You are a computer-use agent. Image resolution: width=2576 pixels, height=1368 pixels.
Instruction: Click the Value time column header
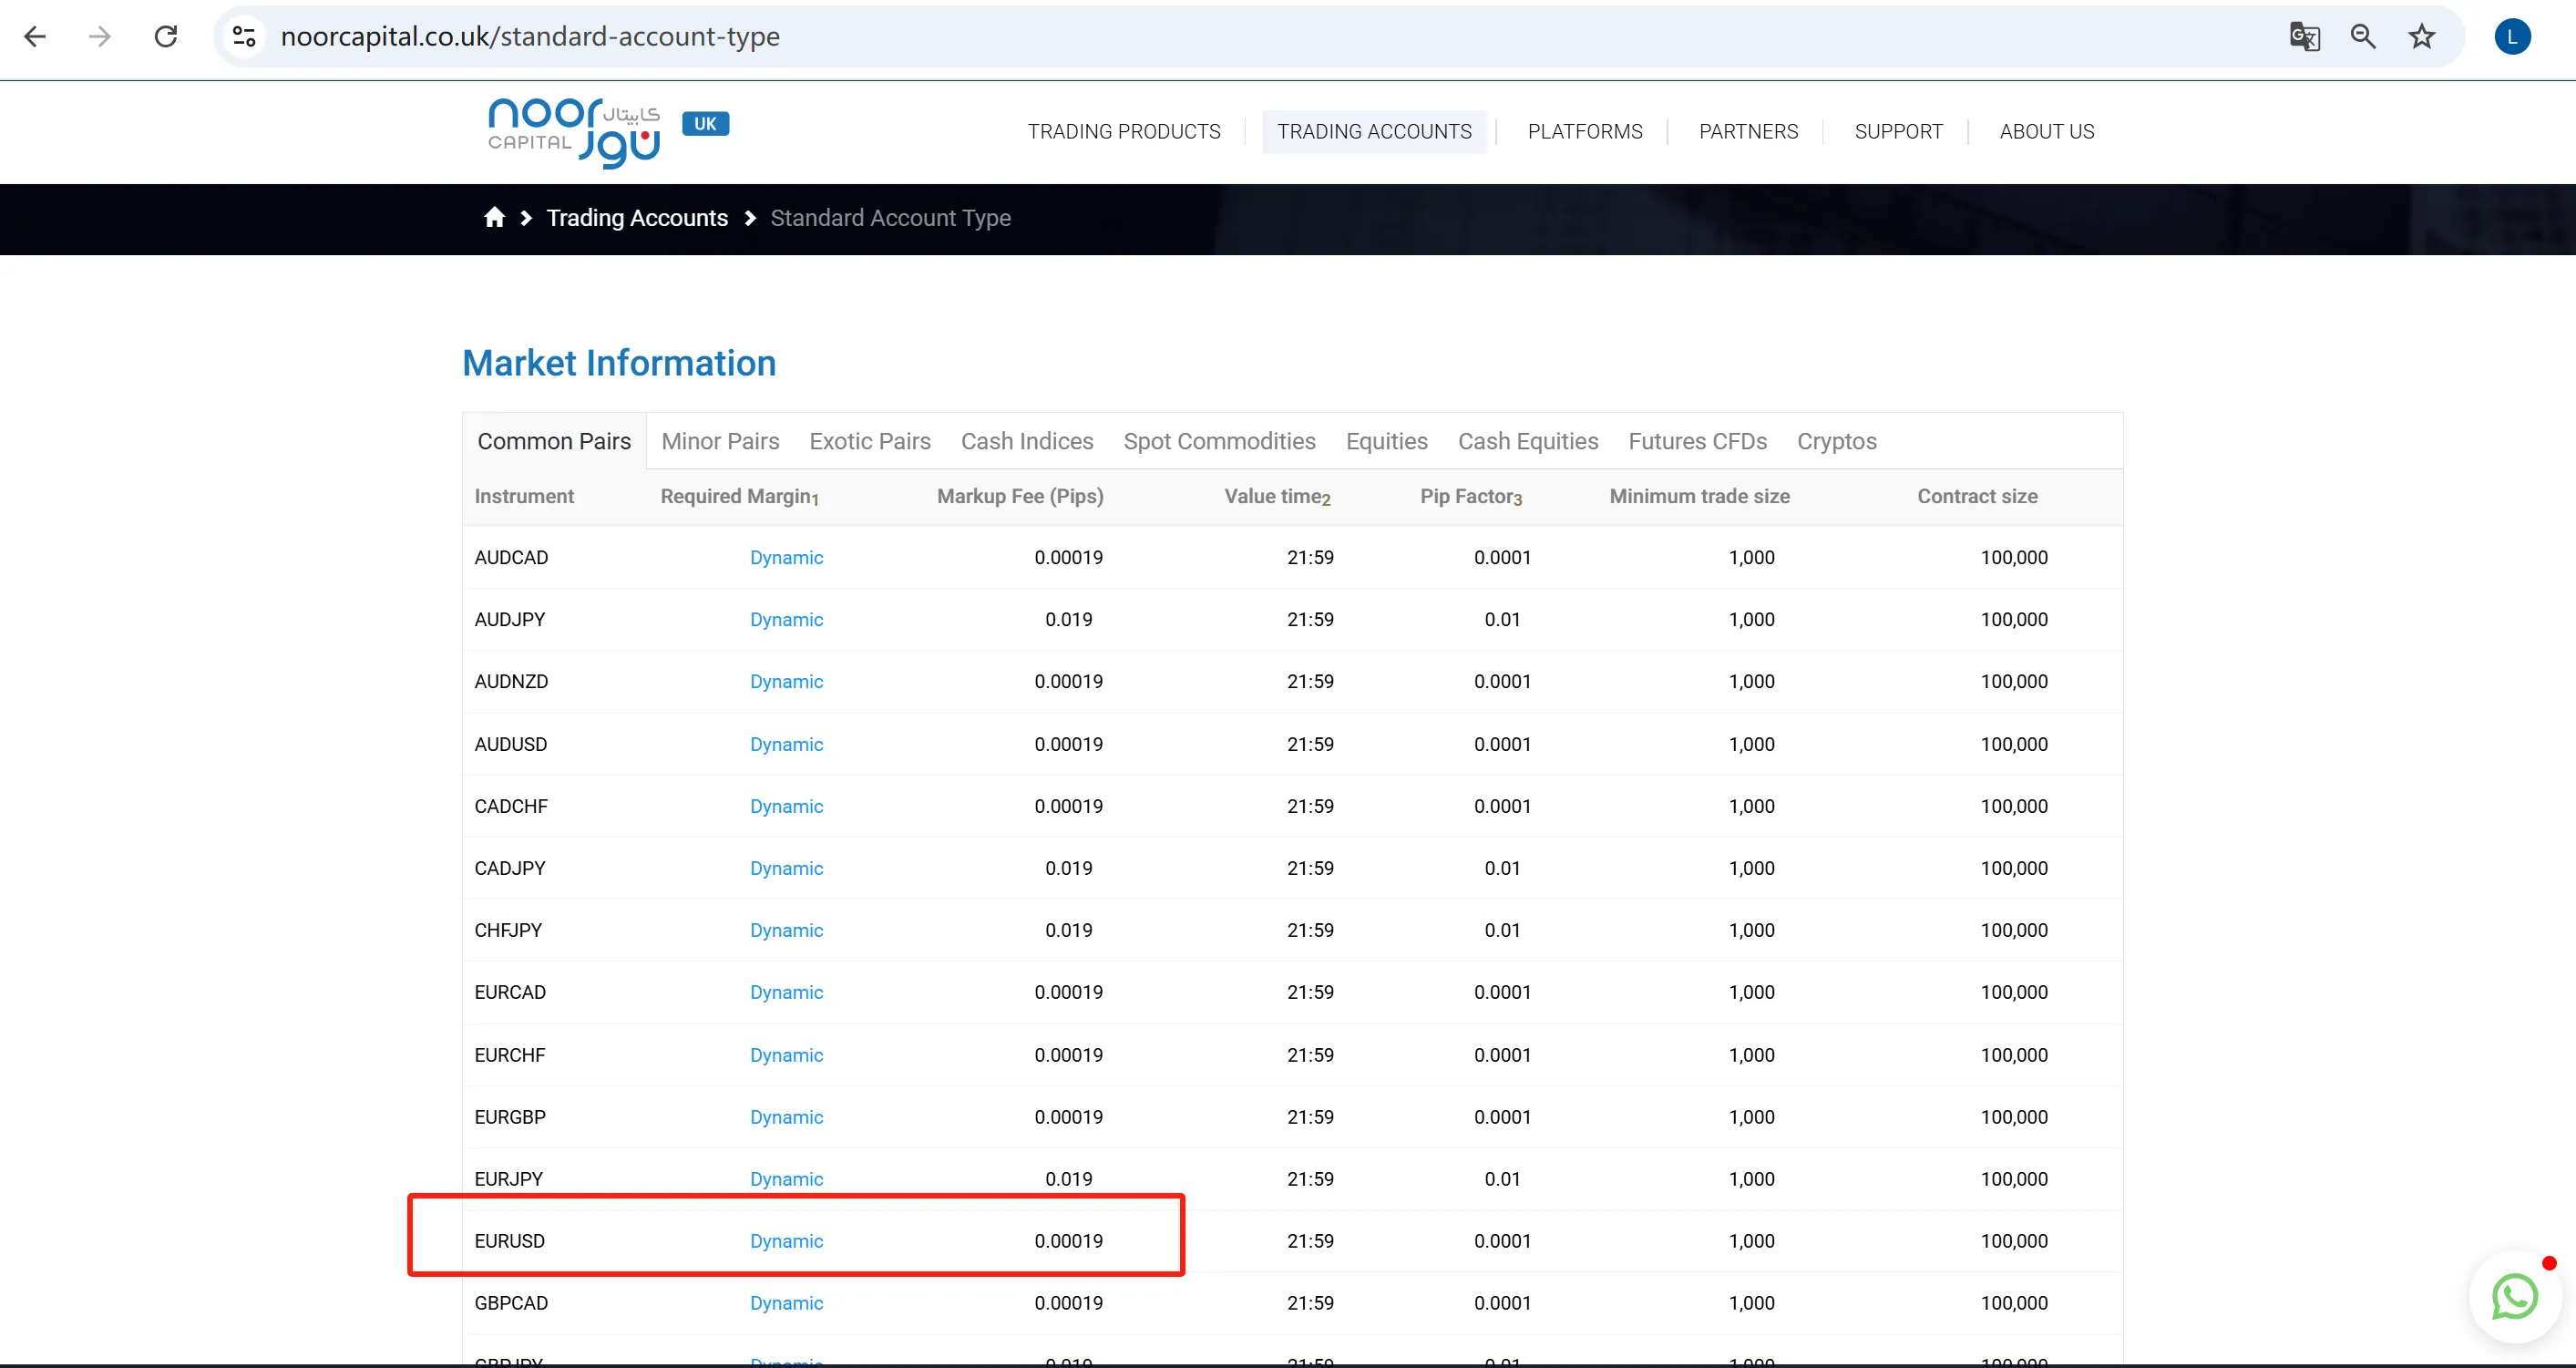(1277, 496)
